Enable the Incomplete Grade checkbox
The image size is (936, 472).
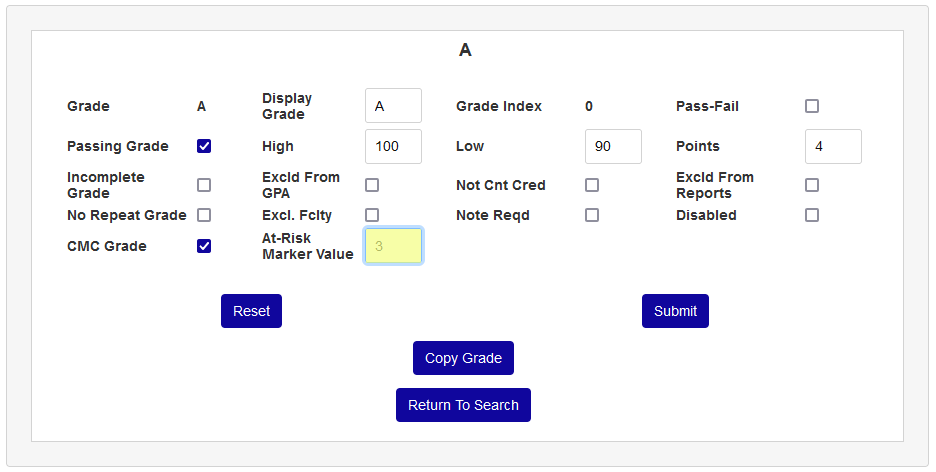click(x=204, y=185)
